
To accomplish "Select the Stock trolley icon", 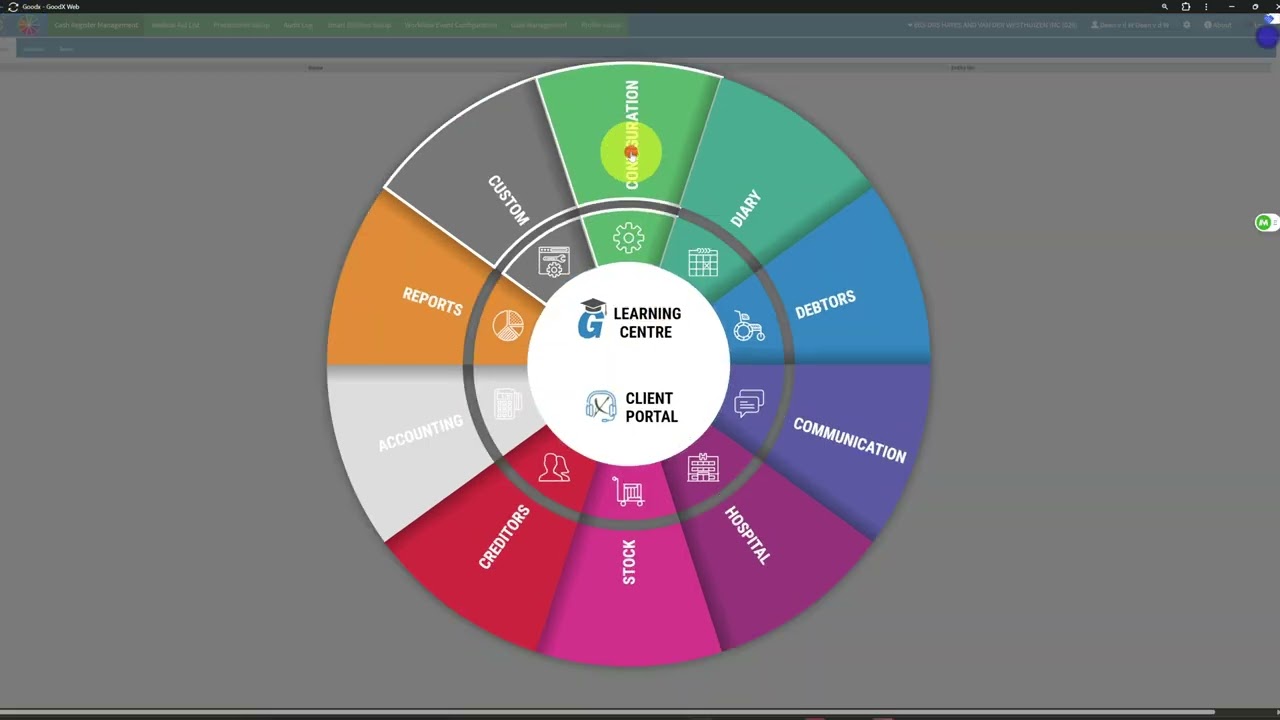I will point(628,492).
